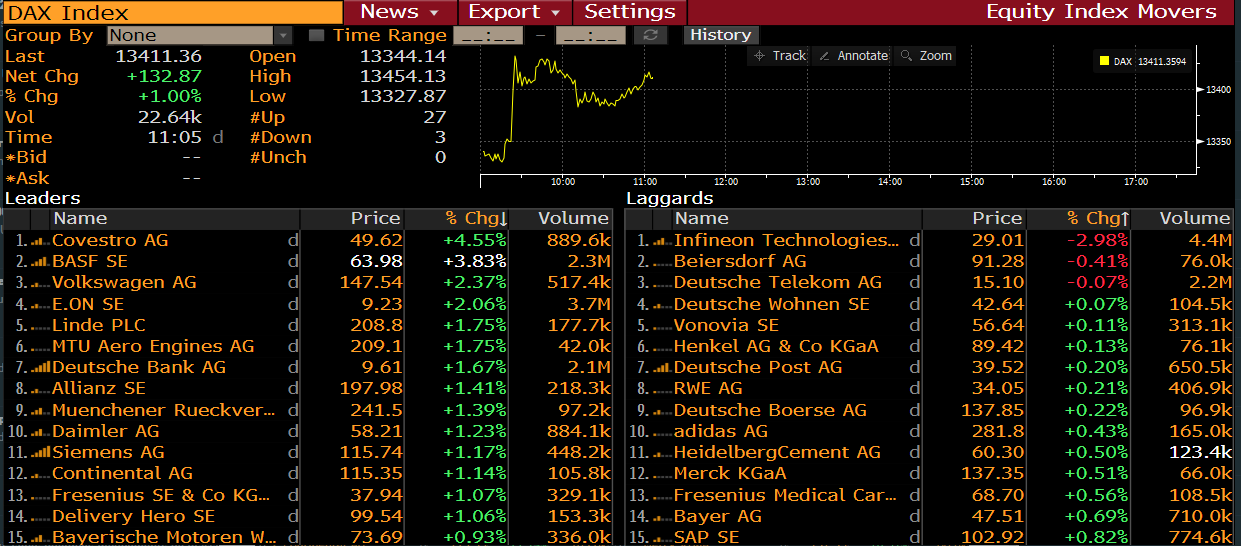Activate the Track crosshair tool on the chart
This screenshot has width=1241, height=546.
click(780, 56)
